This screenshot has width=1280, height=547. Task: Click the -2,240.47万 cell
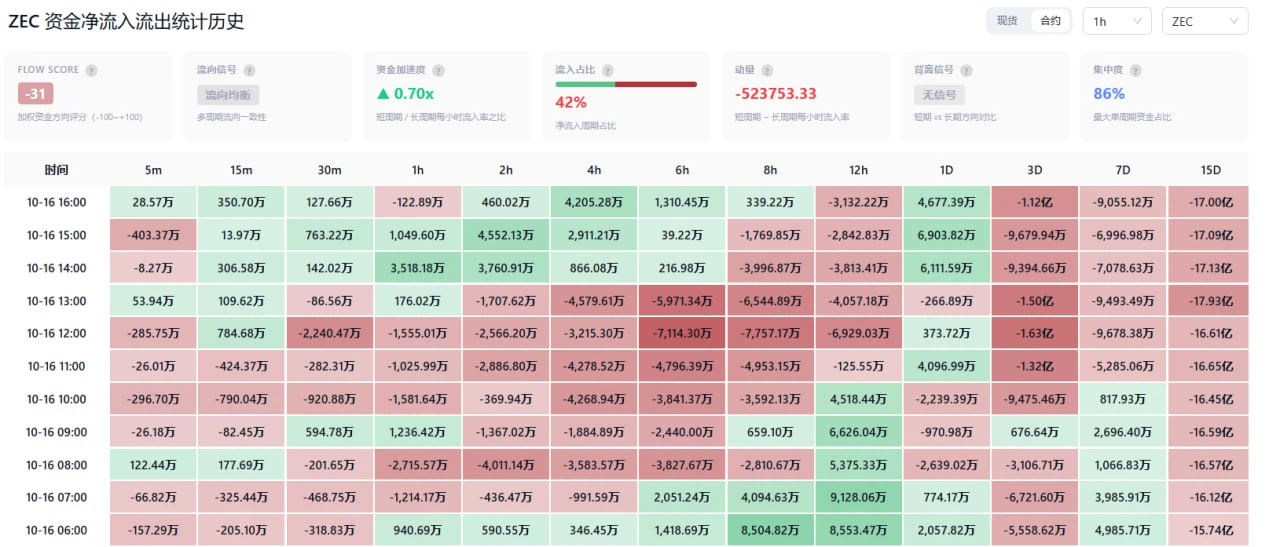click(329, 334)
